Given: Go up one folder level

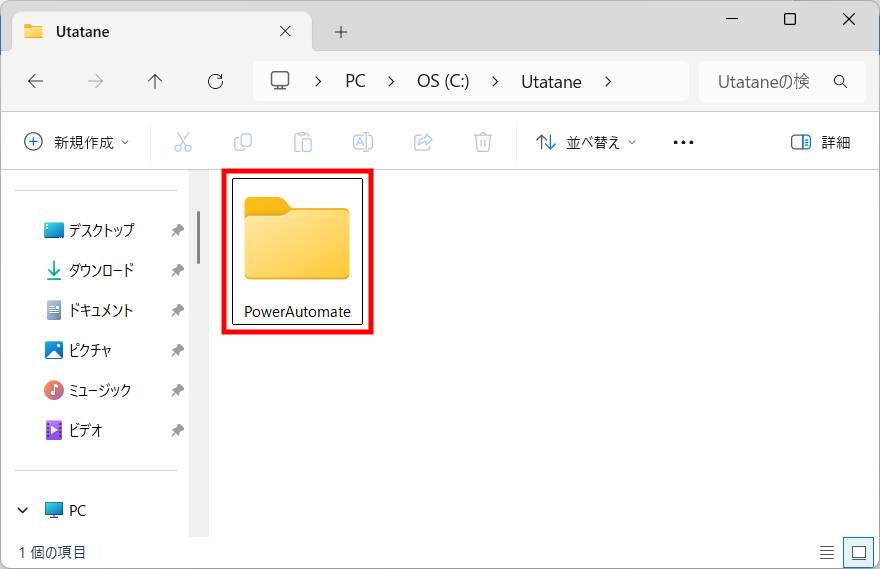Looking at the screenshot, I should [x=155, y=82].
